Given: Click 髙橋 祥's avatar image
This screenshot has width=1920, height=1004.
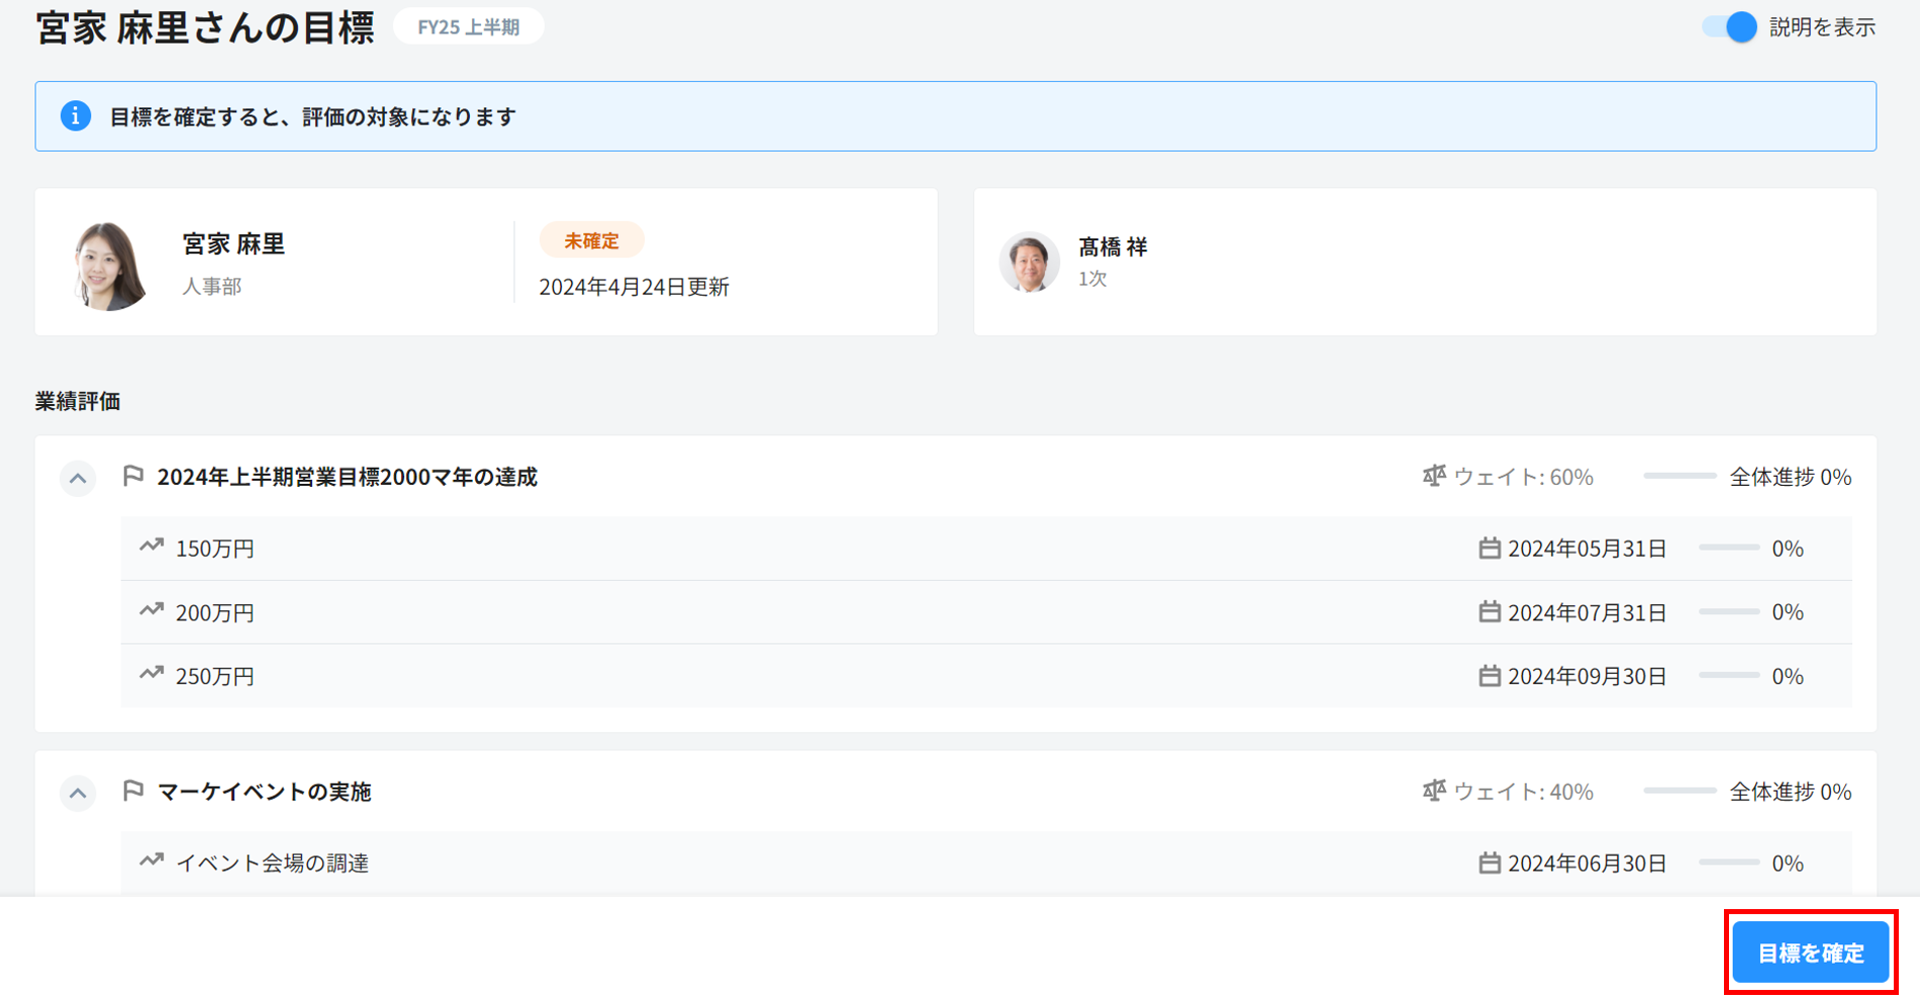Looking at the screenshot, I should (1029, 262).
